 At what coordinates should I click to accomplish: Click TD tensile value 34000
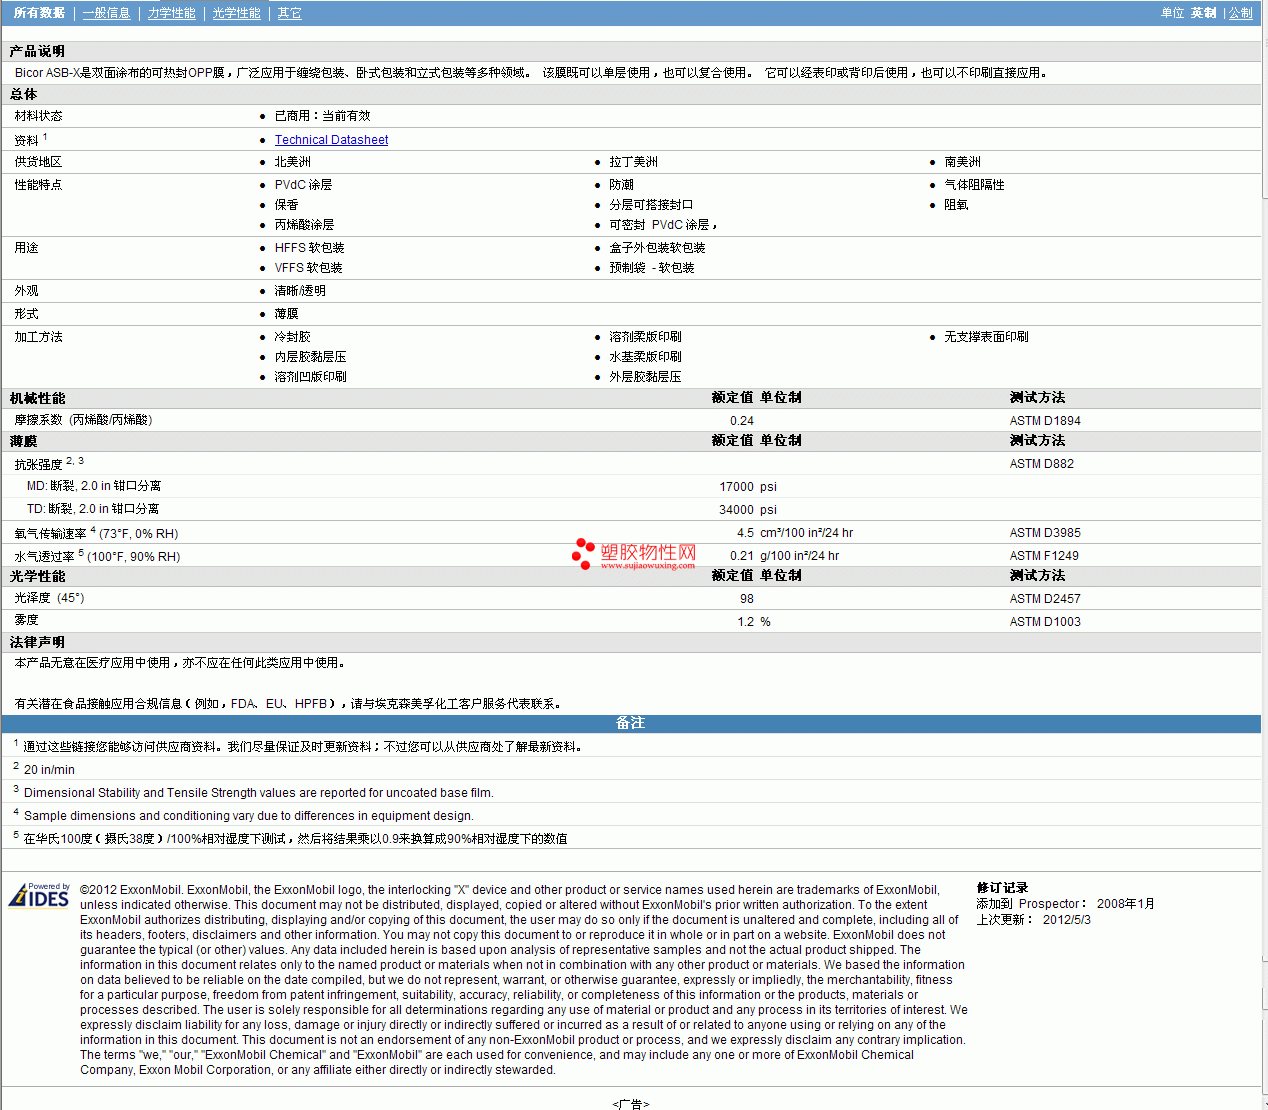736,510
